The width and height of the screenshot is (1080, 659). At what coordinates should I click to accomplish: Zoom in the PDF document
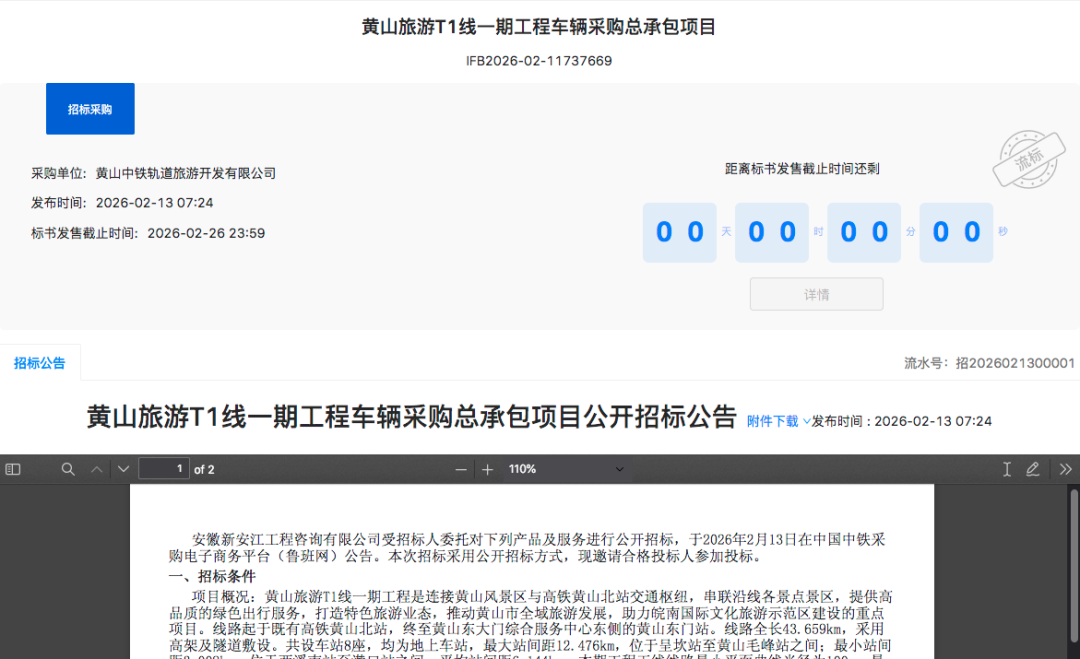click(x=487, y=469)
